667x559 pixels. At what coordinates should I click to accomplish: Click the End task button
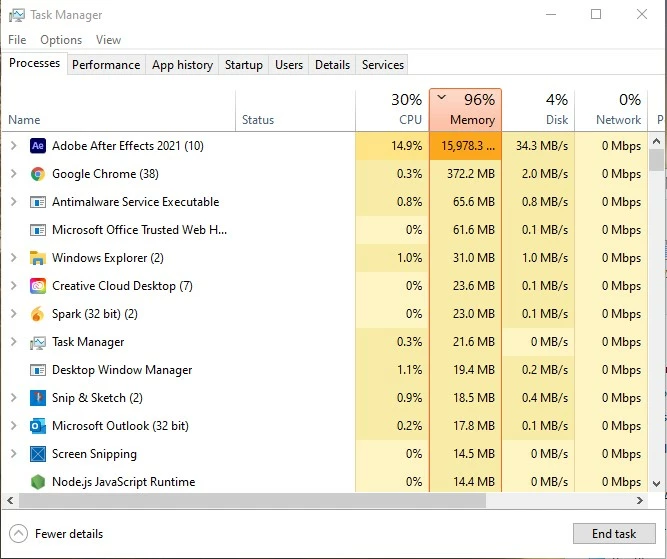tap(614, 533)
